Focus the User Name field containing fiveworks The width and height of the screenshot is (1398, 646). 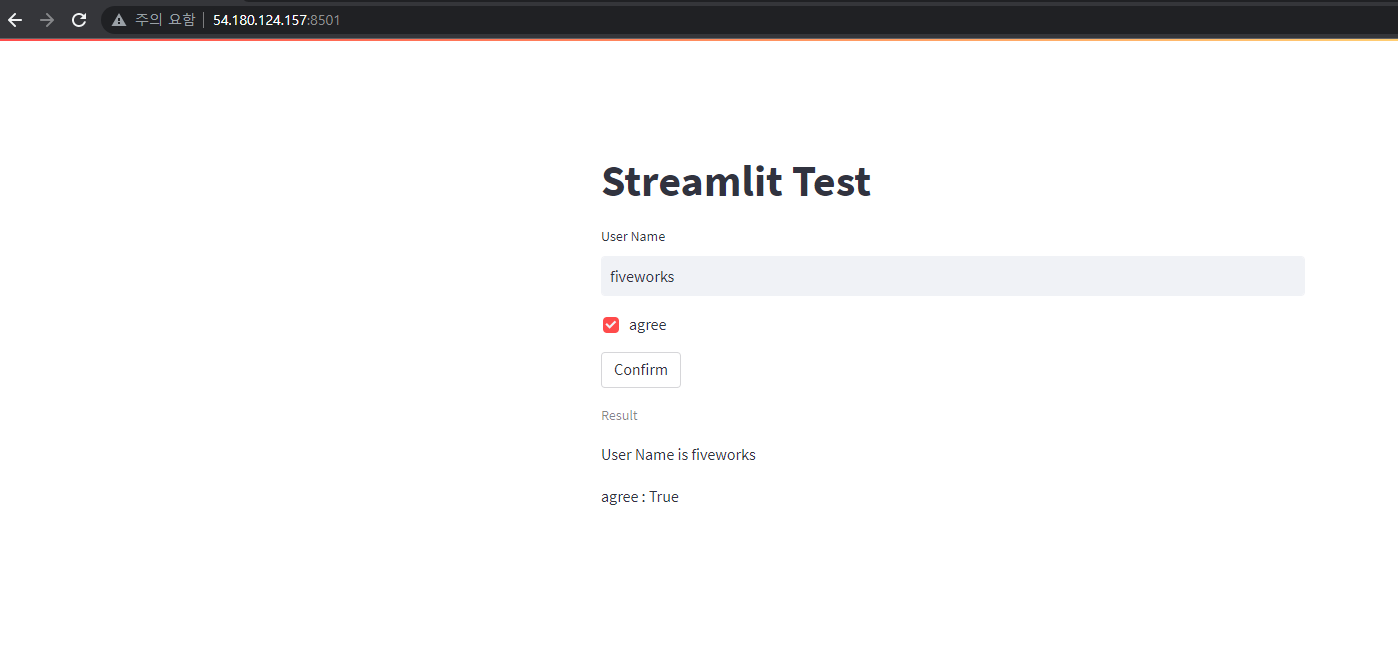point(953,276)
